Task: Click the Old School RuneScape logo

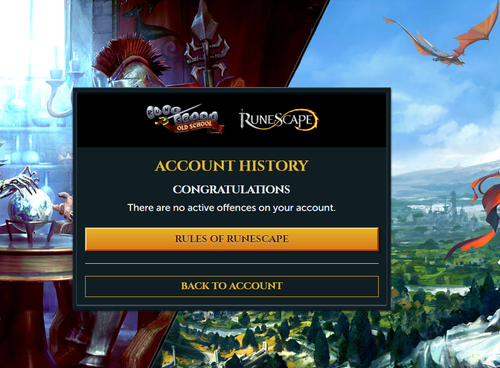Action: tap(185, 119)
